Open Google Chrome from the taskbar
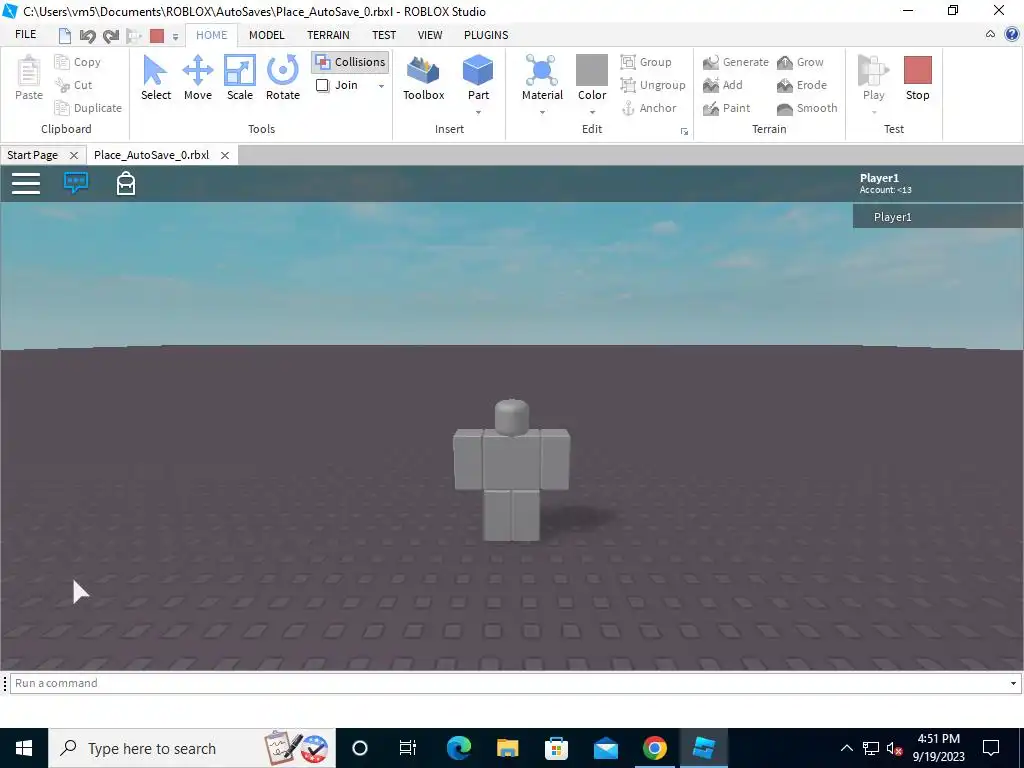The image size is (1024, 768). pos(654,748)
